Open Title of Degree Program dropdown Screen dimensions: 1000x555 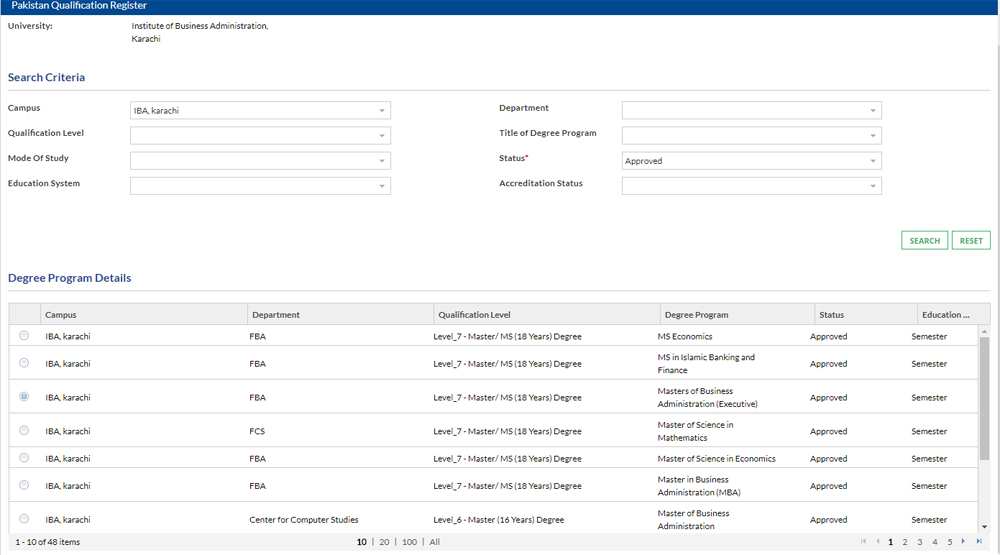(x=751, y=135)
